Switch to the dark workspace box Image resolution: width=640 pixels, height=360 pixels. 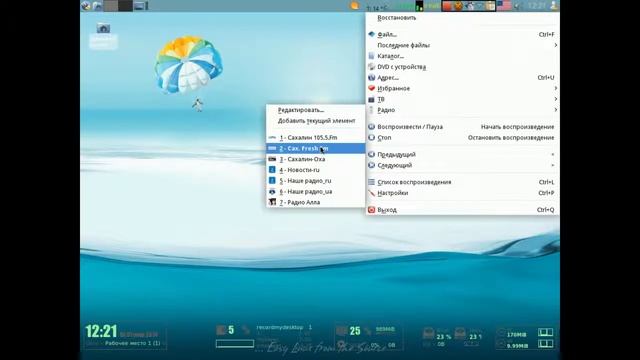pos(125,6)
